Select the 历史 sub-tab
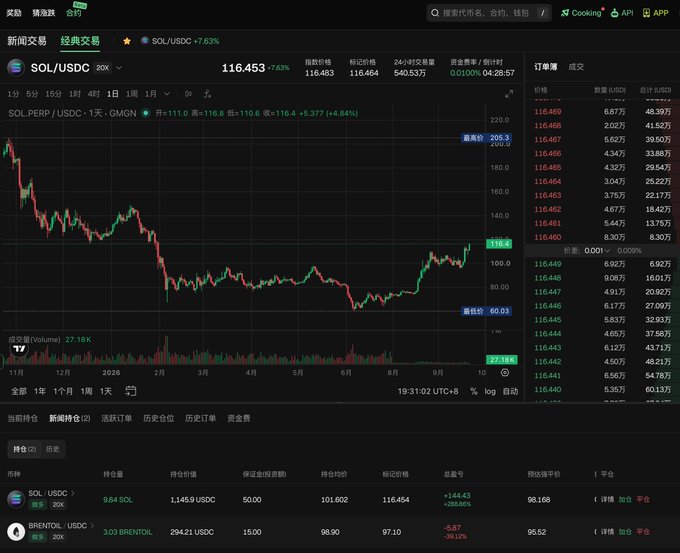The image size is (680, 553). click(52, 449)
